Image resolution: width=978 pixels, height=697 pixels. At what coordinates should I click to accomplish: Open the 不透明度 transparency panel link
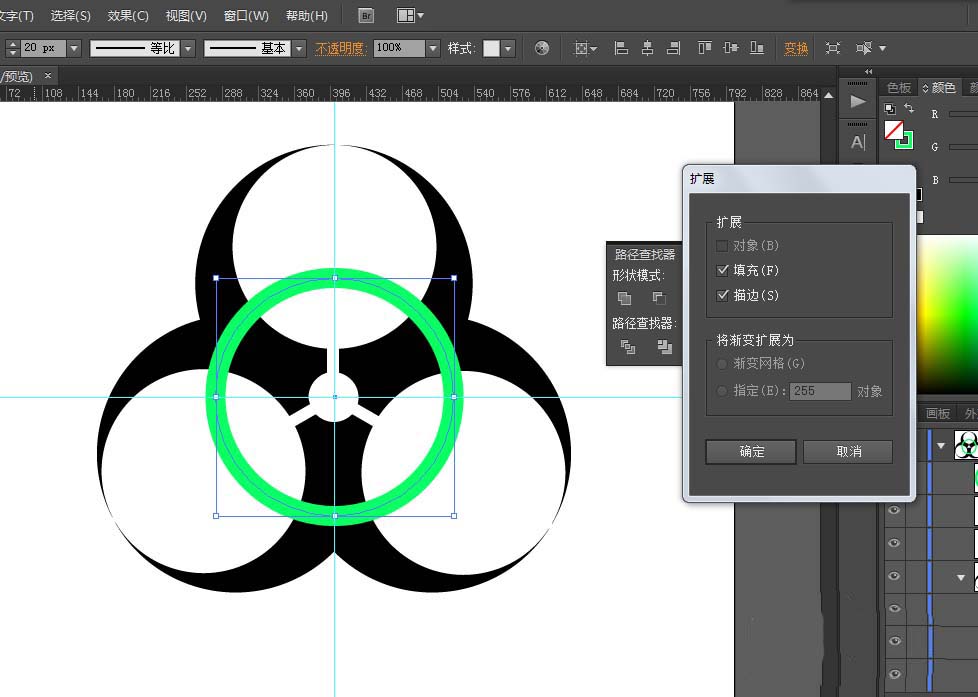340,48
